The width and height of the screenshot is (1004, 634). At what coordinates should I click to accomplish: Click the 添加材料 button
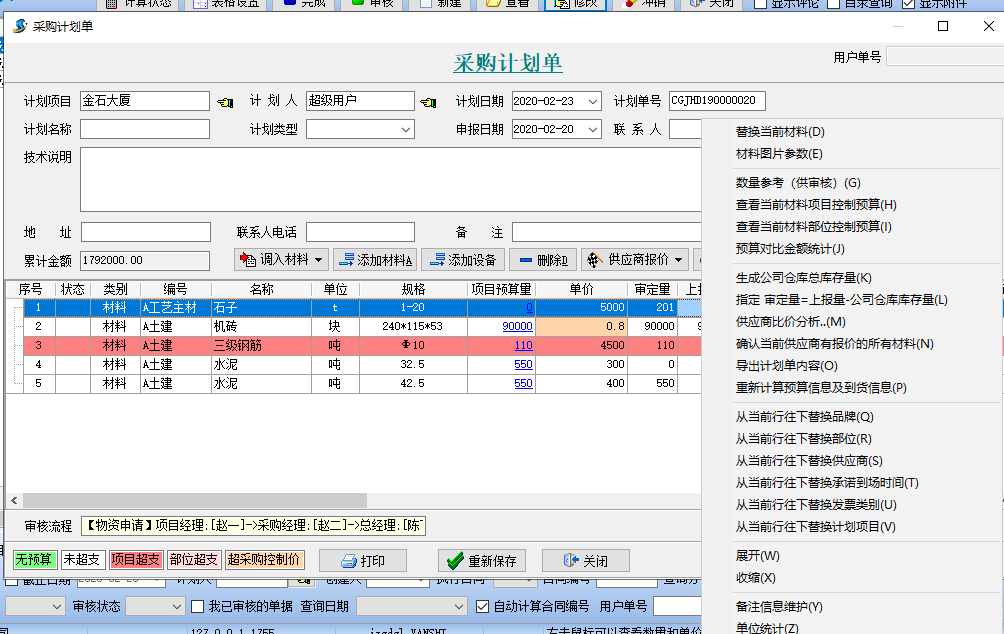375,260
